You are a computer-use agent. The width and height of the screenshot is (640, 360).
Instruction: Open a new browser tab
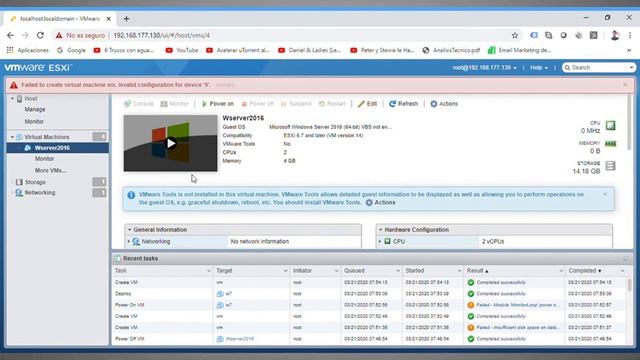pyautogui.click(x=127, y=19)
